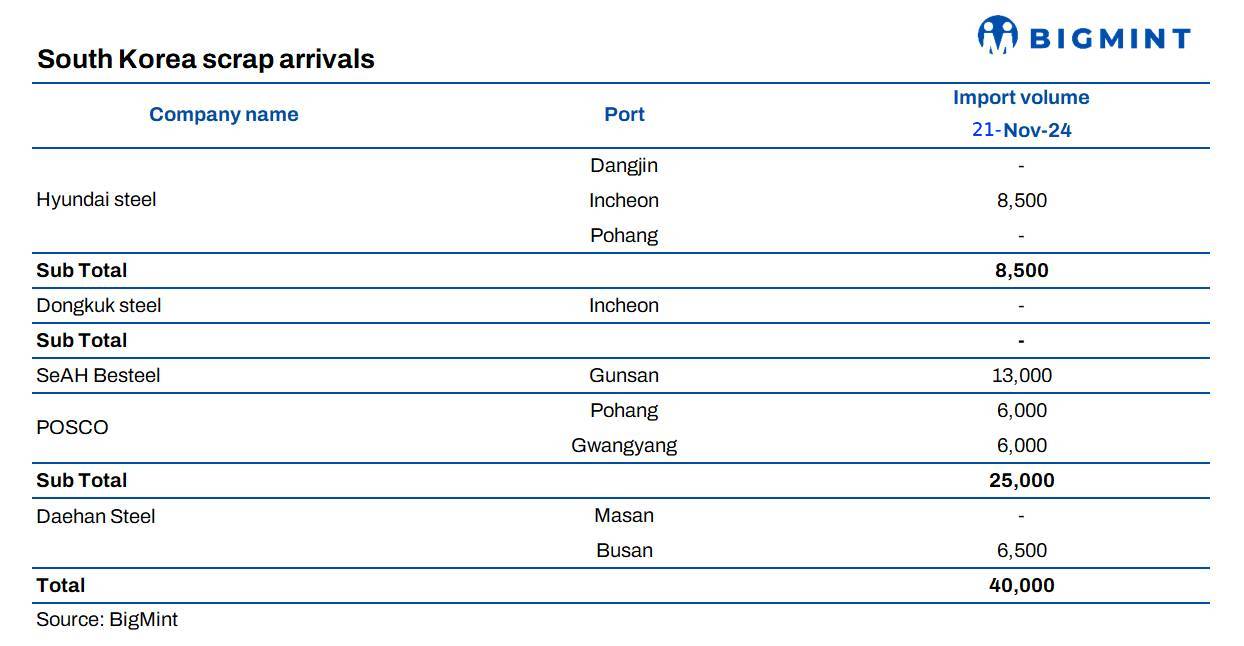
Task: Click the Gwangyang port cell
Action: click(624, 446)
